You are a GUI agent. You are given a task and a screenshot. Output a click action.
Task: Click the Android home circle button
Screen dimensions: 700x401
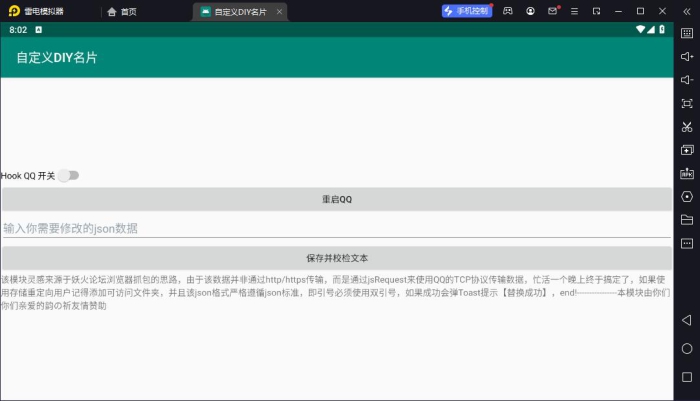coord(687,349)
